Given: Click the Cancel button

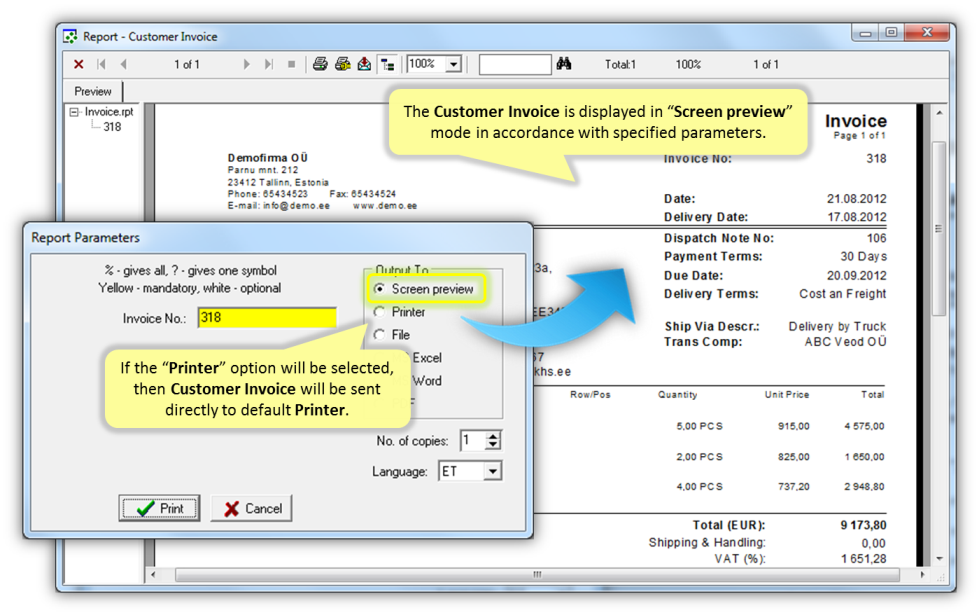Looking at the screenshot, I should [251, 508].
